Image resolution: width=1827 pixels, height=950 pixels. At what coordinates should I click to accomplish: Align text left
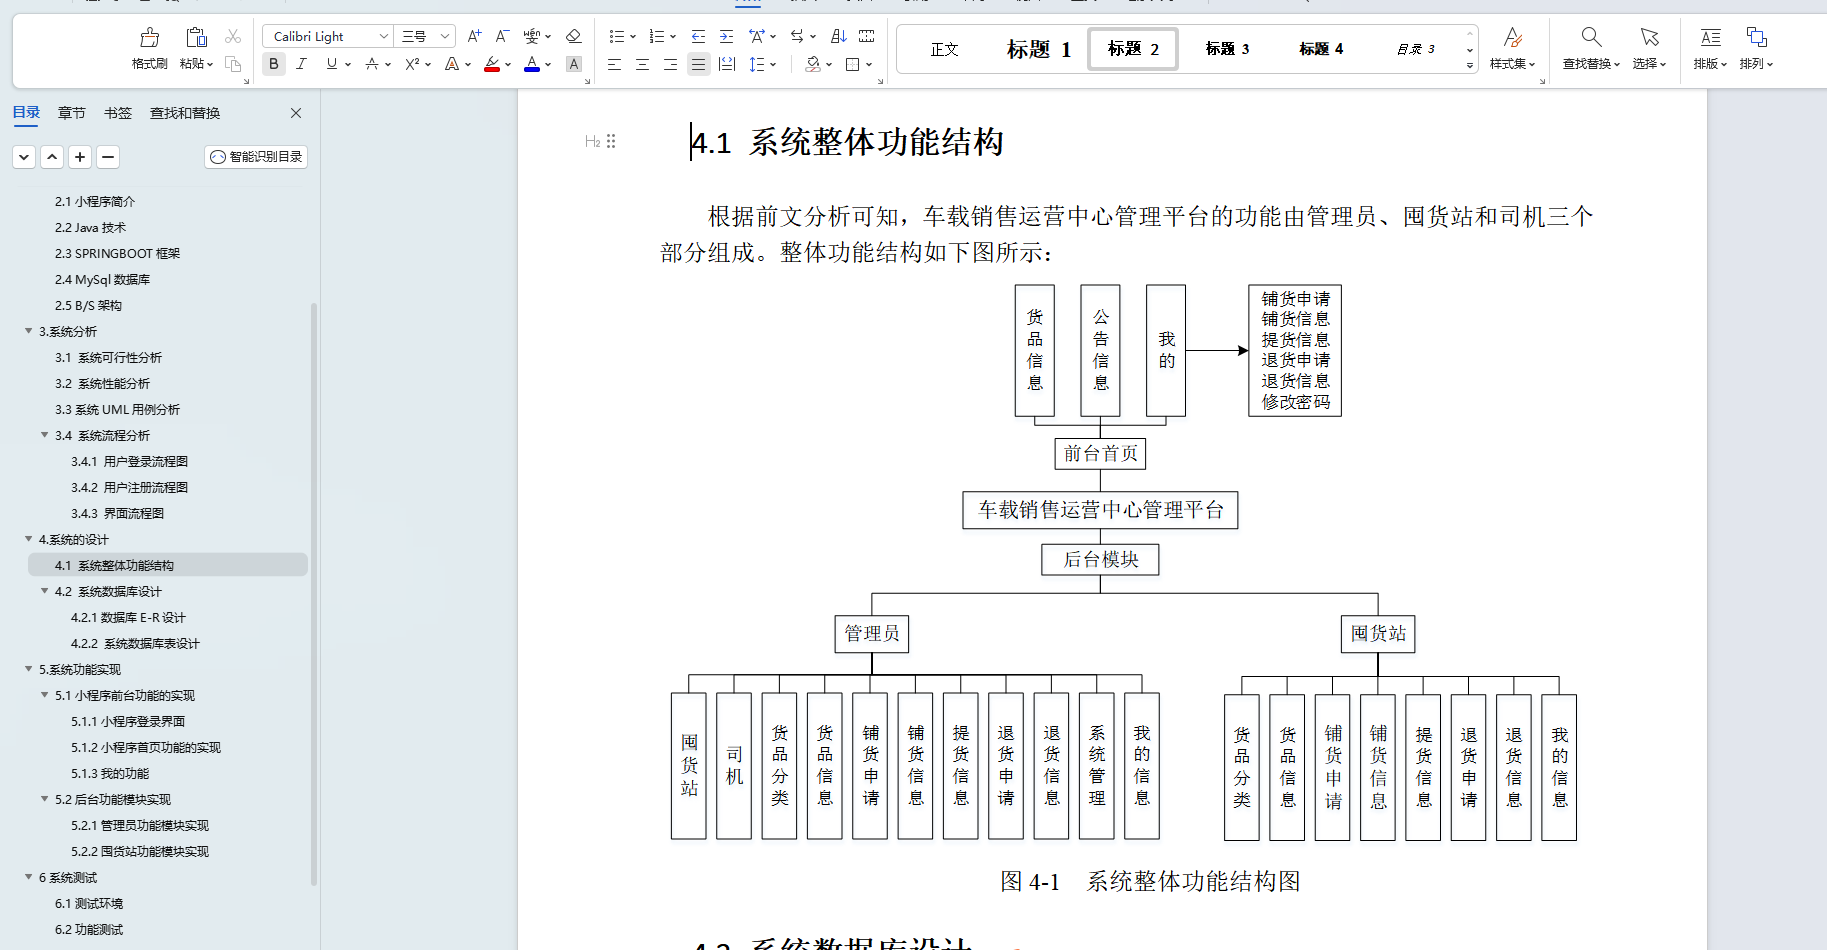click(614, 64)
